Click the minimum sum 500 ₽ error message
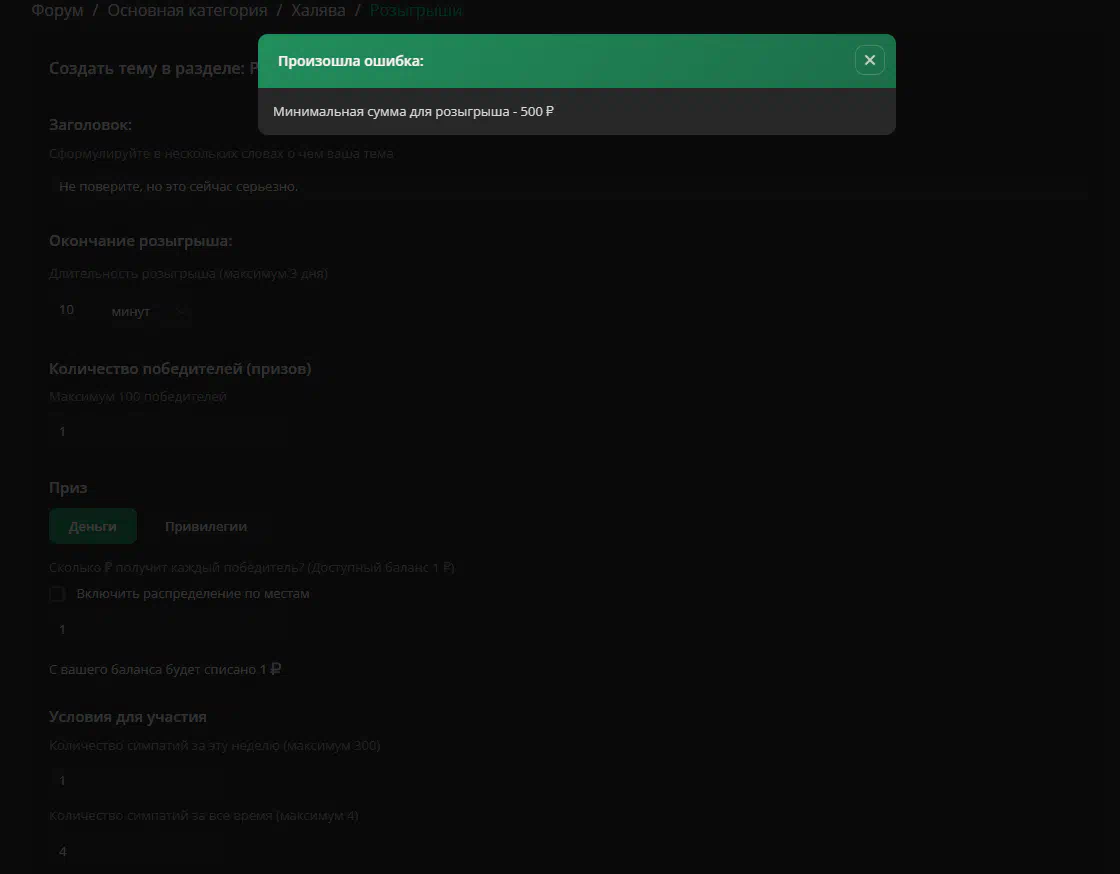 coord(413,111)
